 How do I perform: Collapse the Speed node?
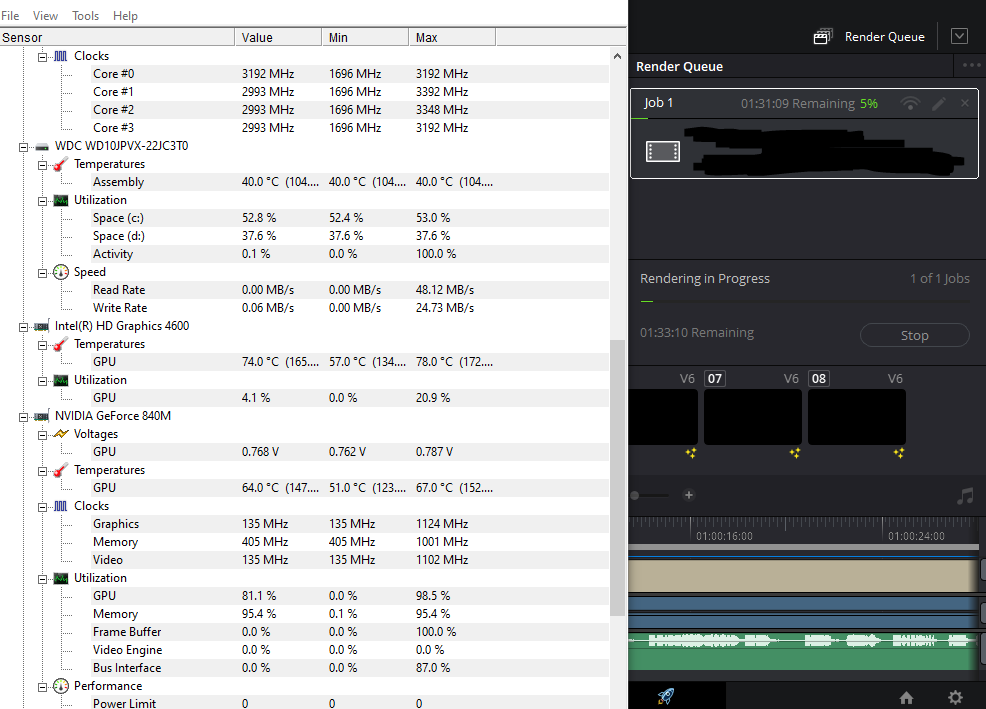pyautogui.click(x=42, y=273)
